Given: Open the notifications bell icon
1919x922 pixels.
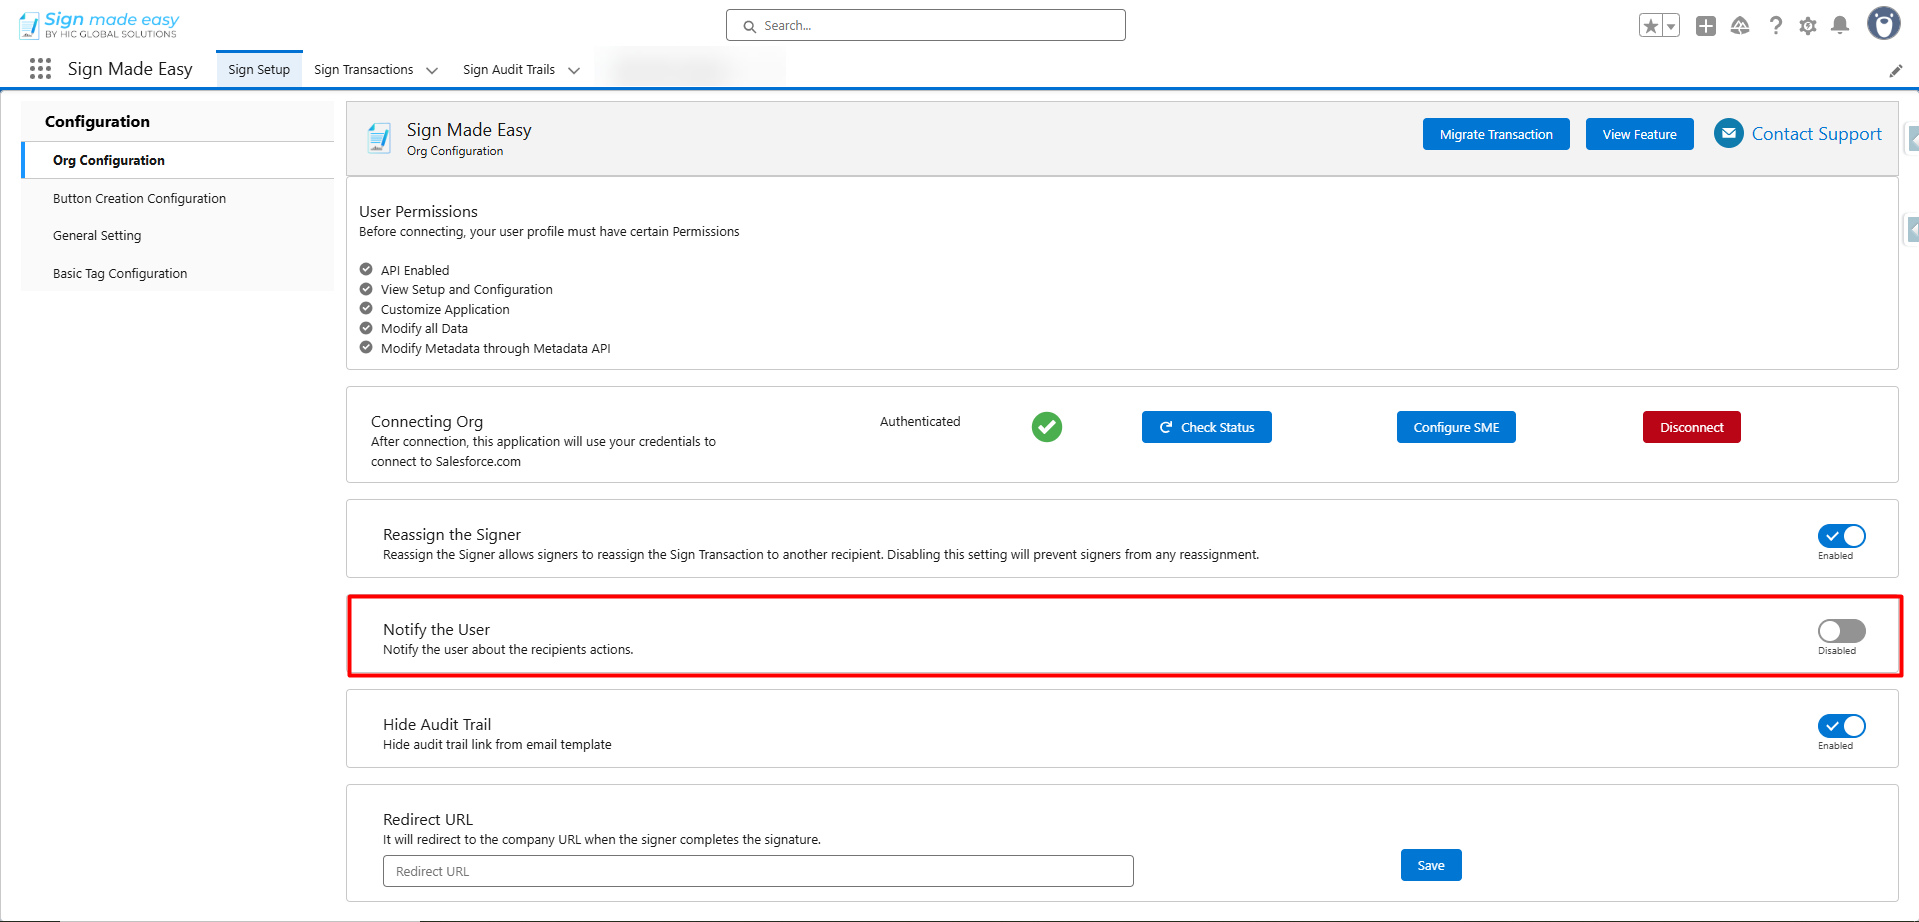Looking at the screenshot, I should pyautogui.click(x=1840, y=26).
